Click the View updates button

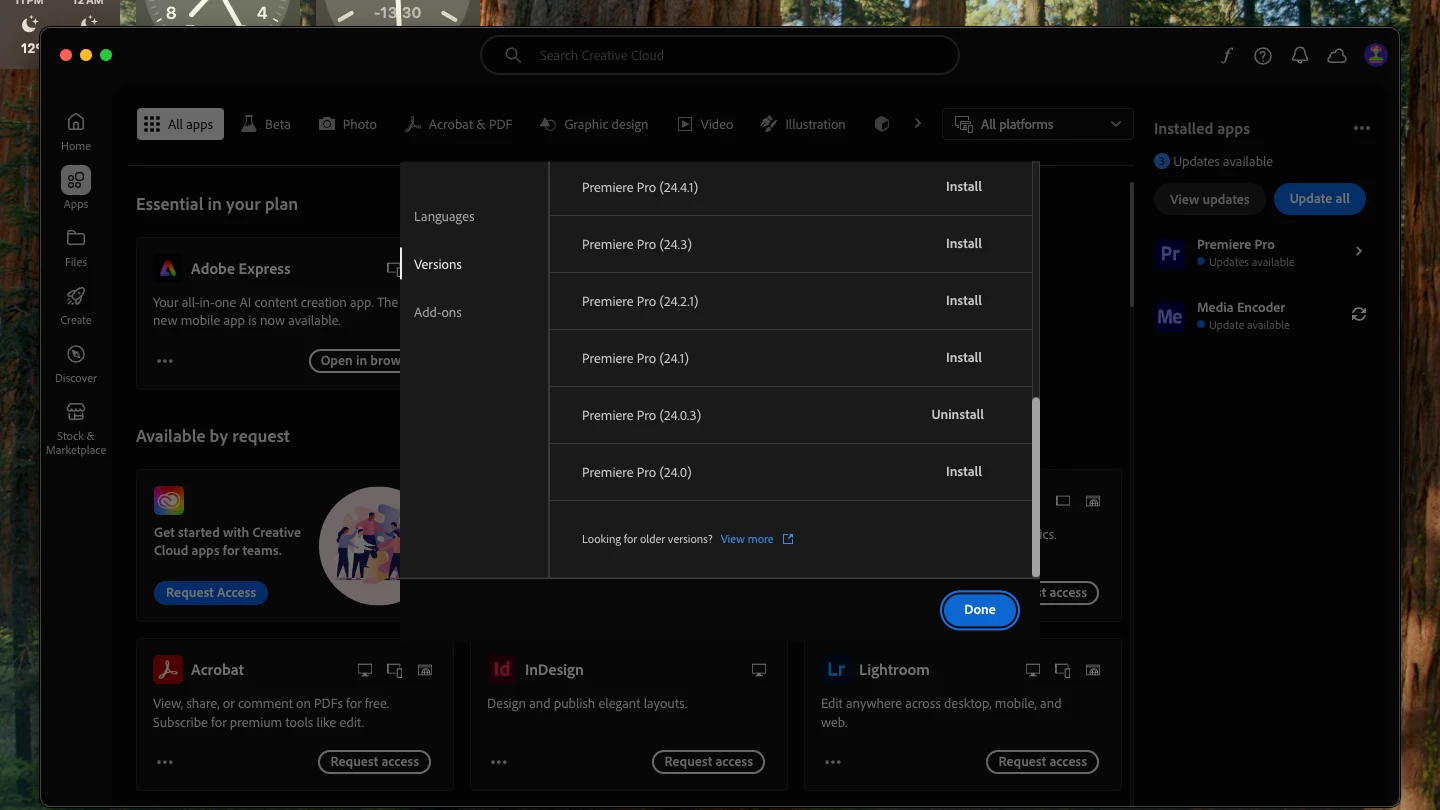pos(1209,199)
